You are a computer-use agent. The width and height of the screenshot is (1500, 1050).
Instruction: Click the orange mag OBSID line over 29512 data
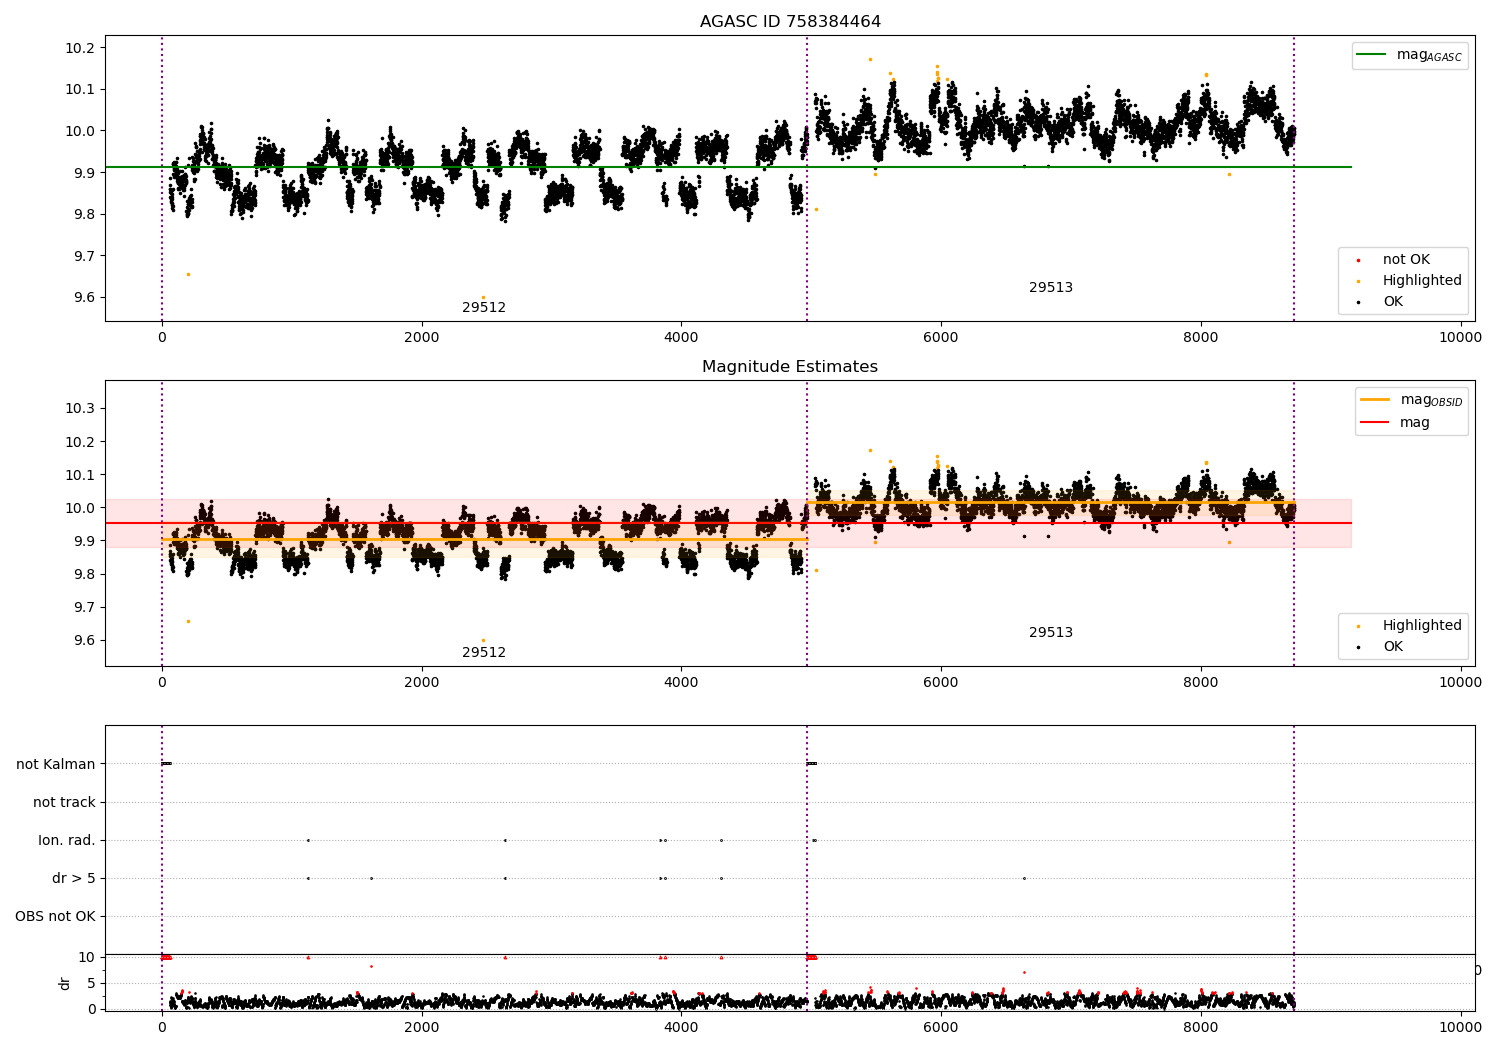coord(484,540)
